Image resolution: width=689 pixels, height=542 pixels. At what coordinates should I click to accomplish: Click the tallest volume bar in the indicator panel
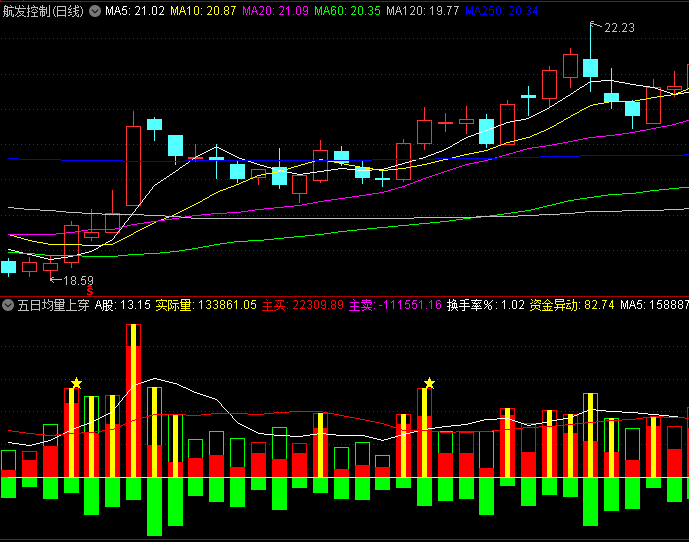(134, 400)
